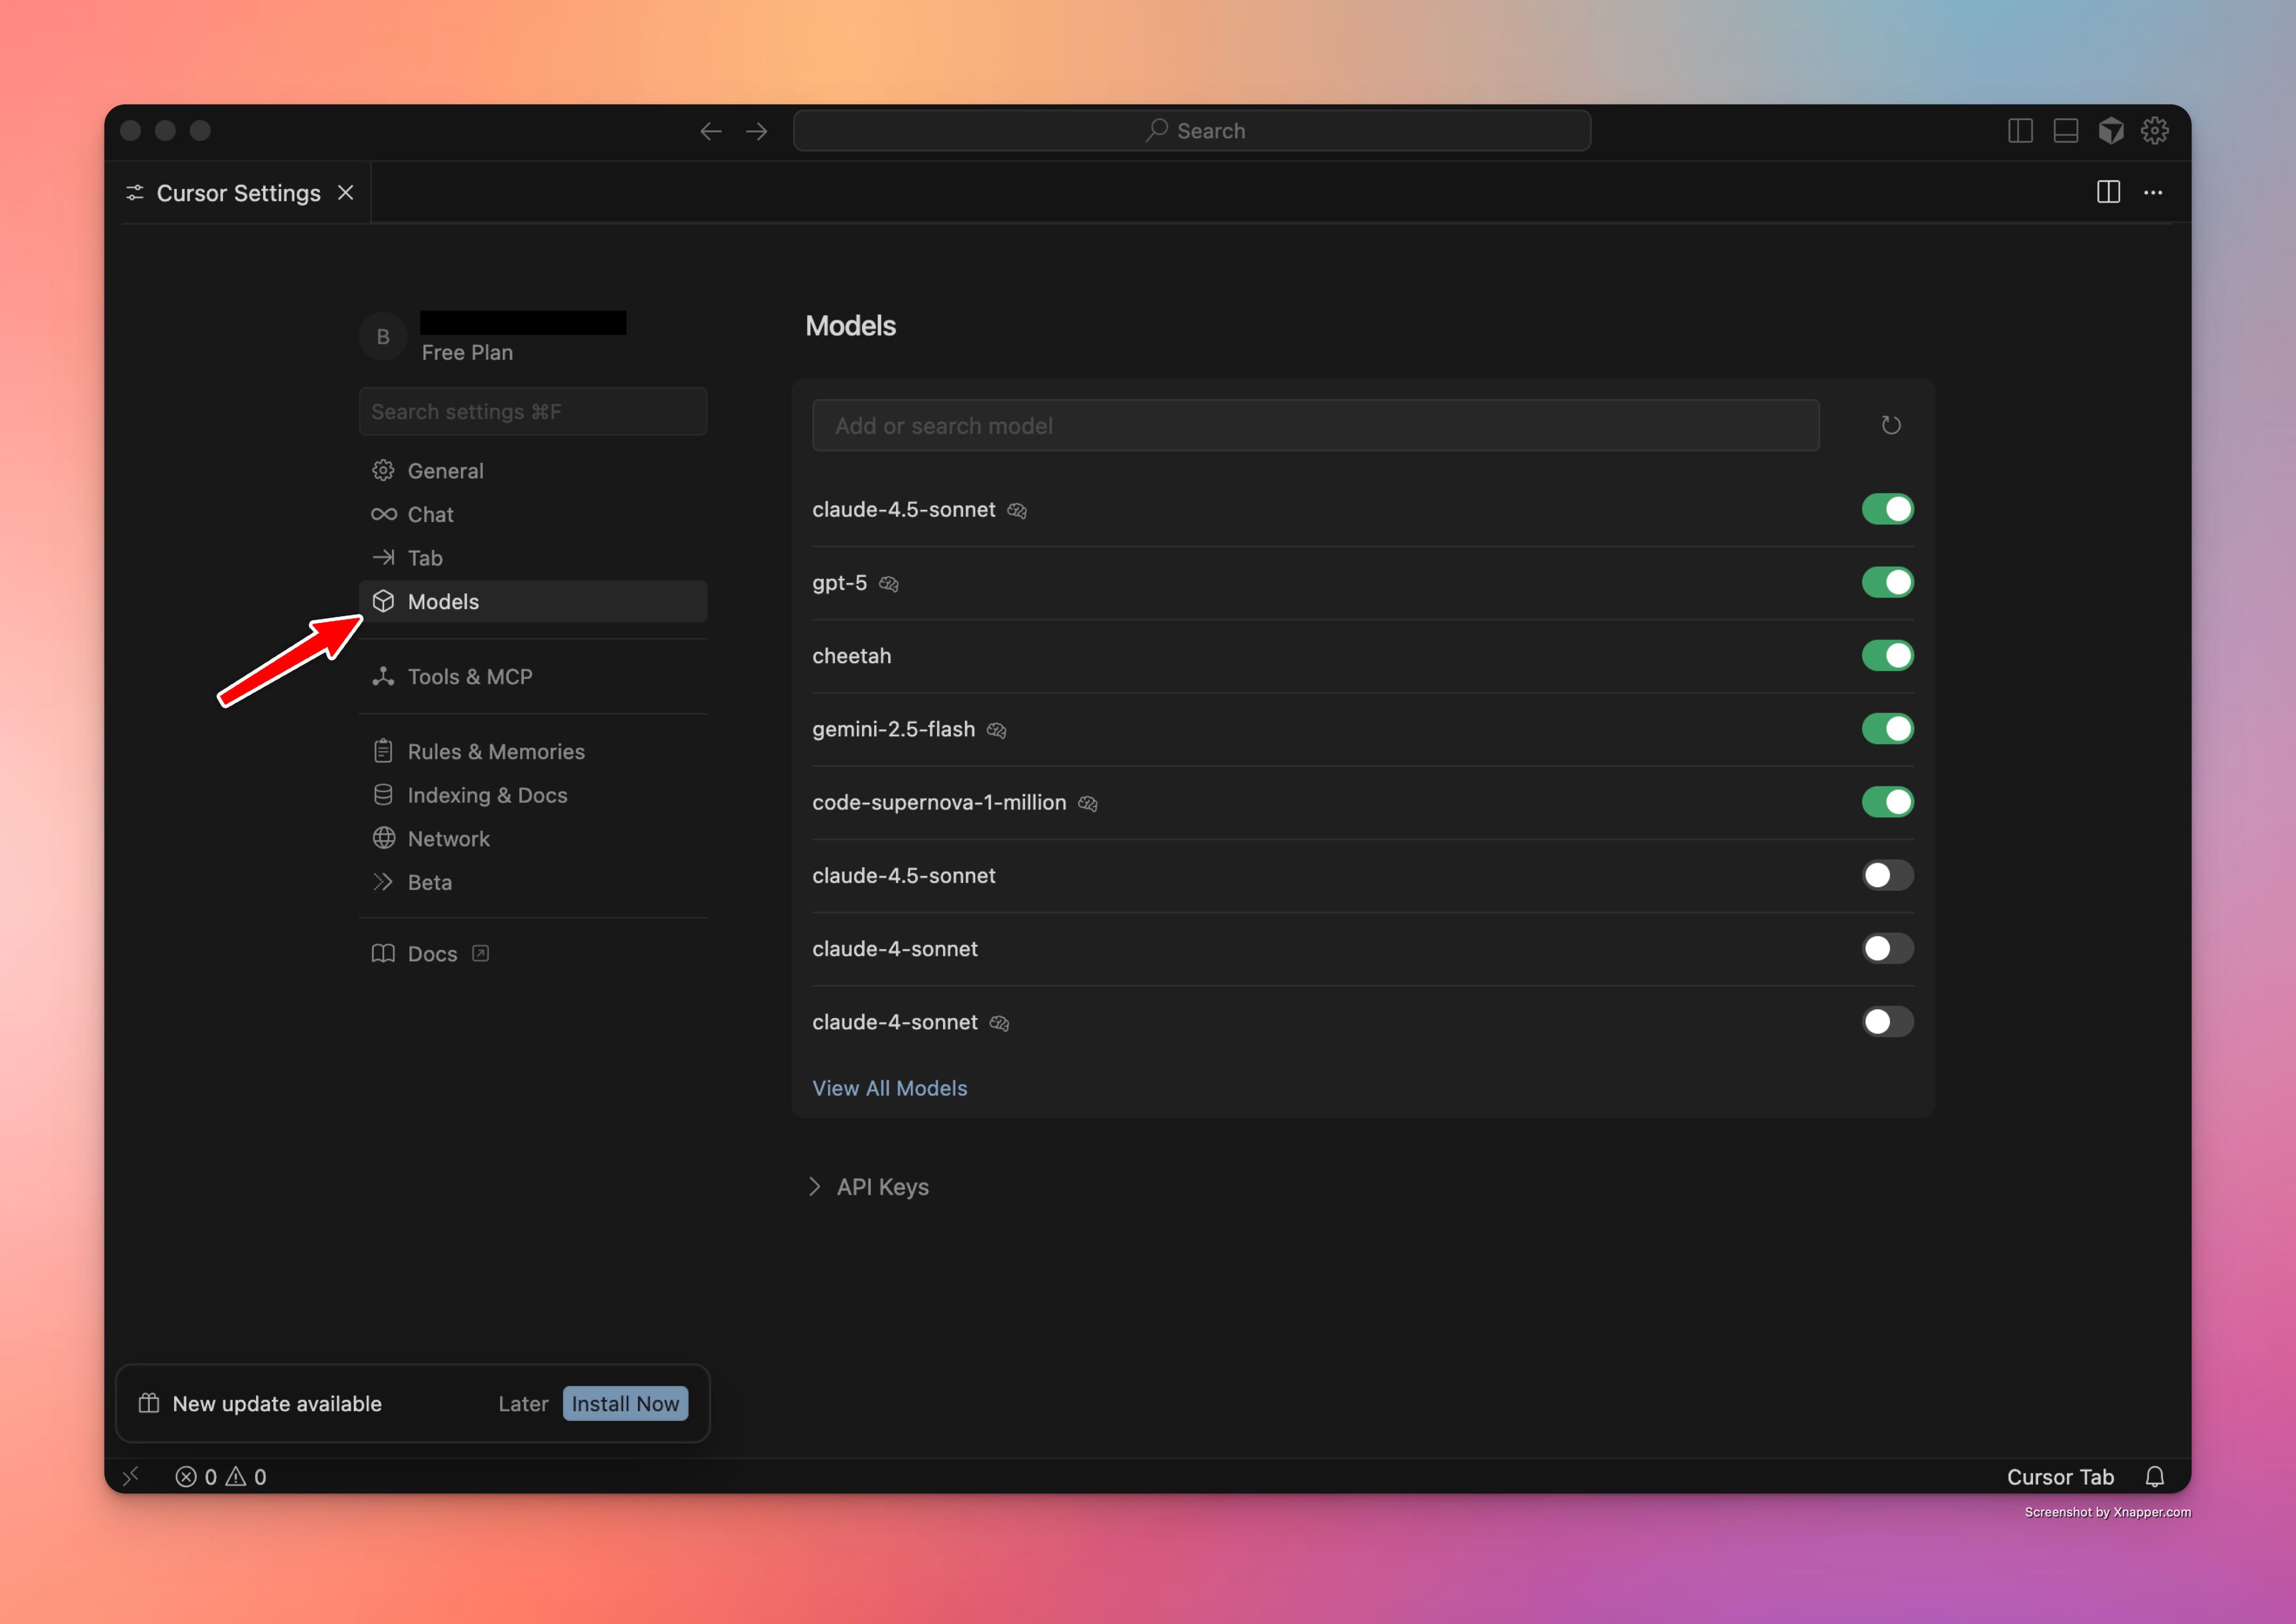Go back with left arrow

(711, 131)
